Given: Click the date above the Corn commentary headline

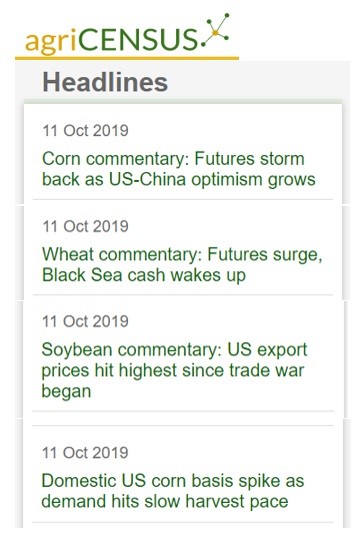Looking at the screenshot, I should click(x=85, y=131).
